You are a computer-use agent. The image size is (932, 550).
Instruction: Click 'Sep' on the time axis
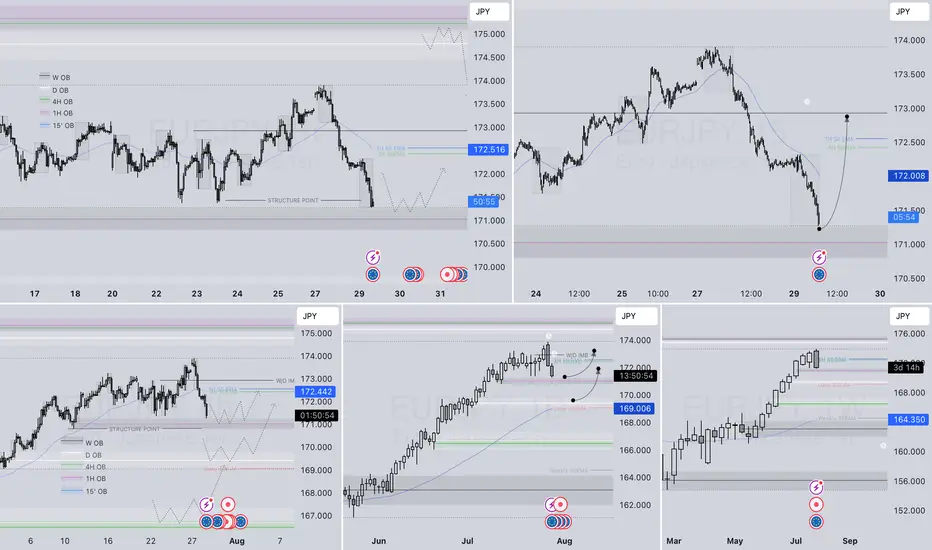click(850, 540)
